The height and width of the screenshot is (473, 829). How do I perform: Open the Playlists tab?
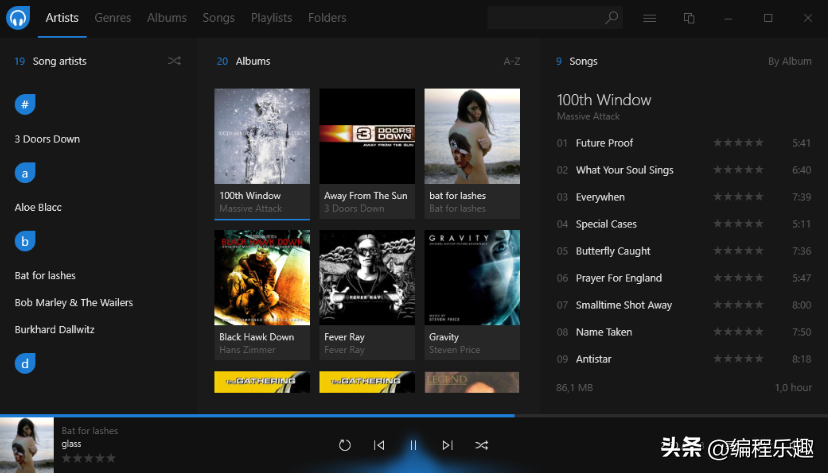(x=271, y=18)
